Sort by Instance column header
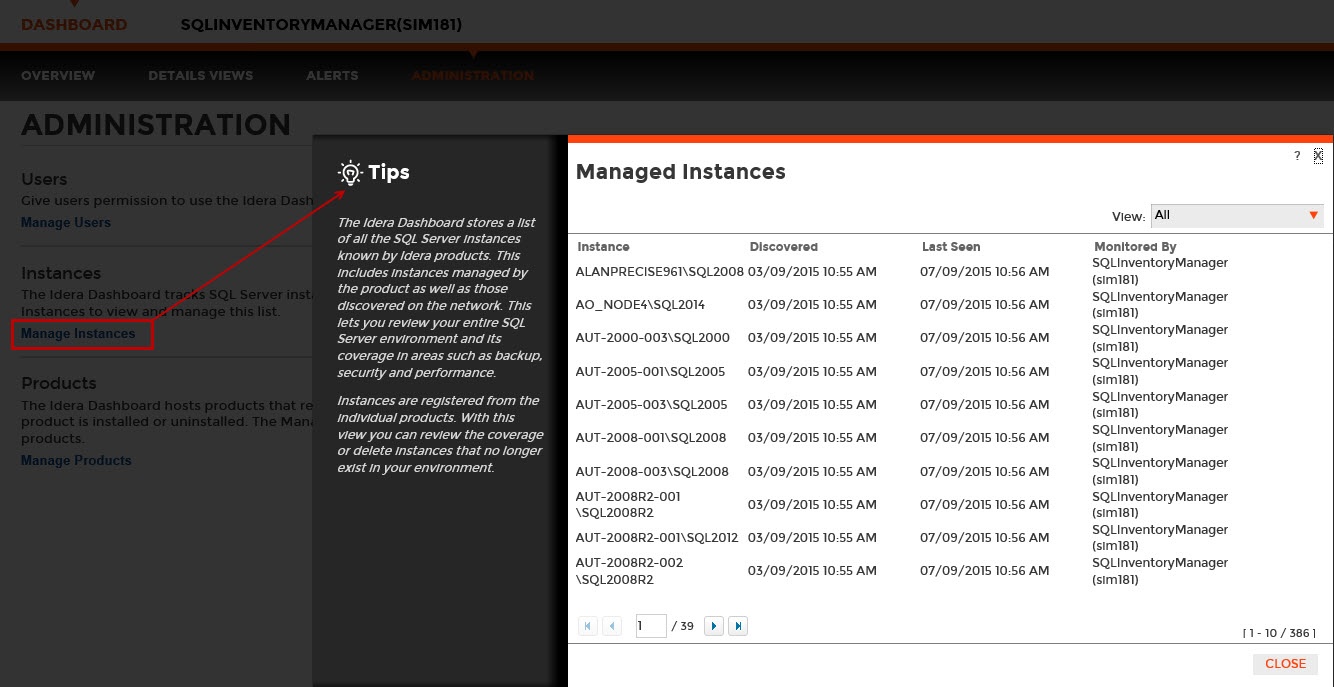This screenshot has height=687, width=1334. [603, 247]
